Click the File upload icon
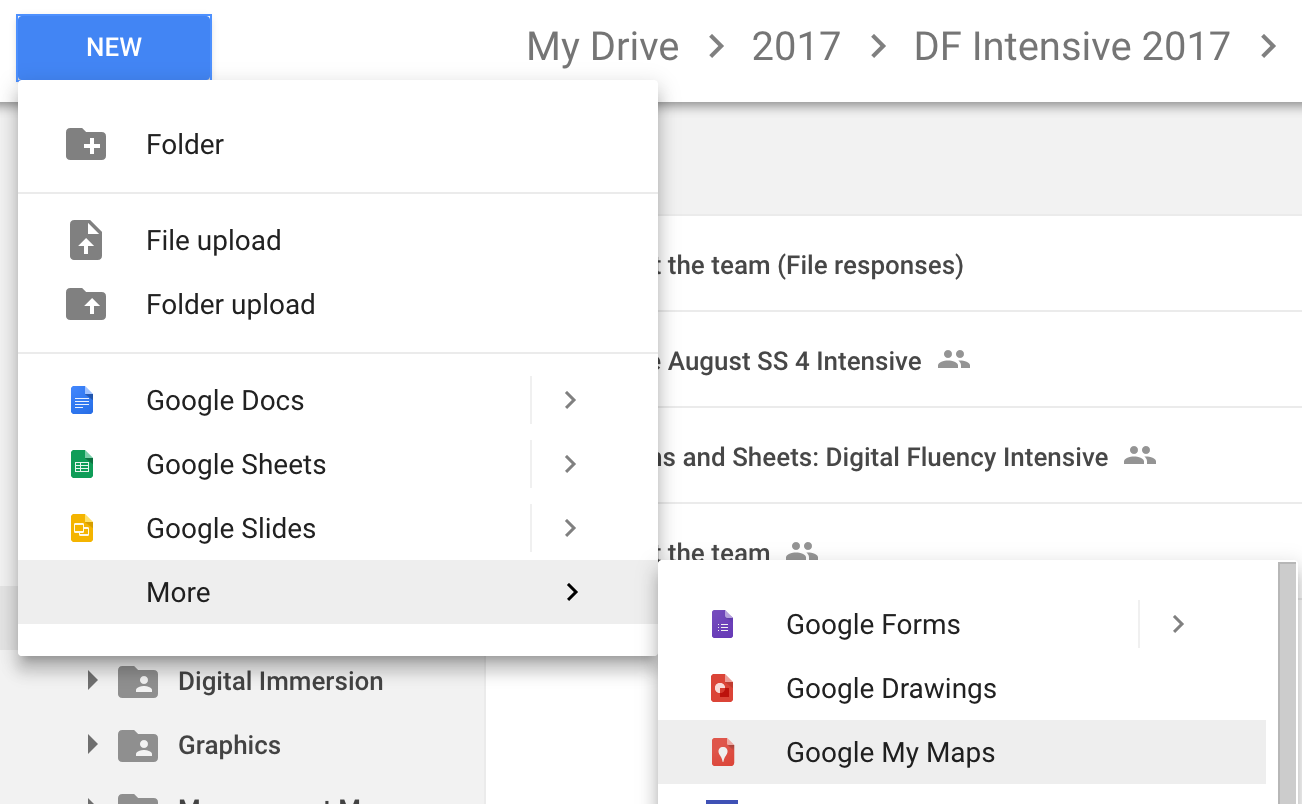 pyautogui.click(x=86, y=241)
